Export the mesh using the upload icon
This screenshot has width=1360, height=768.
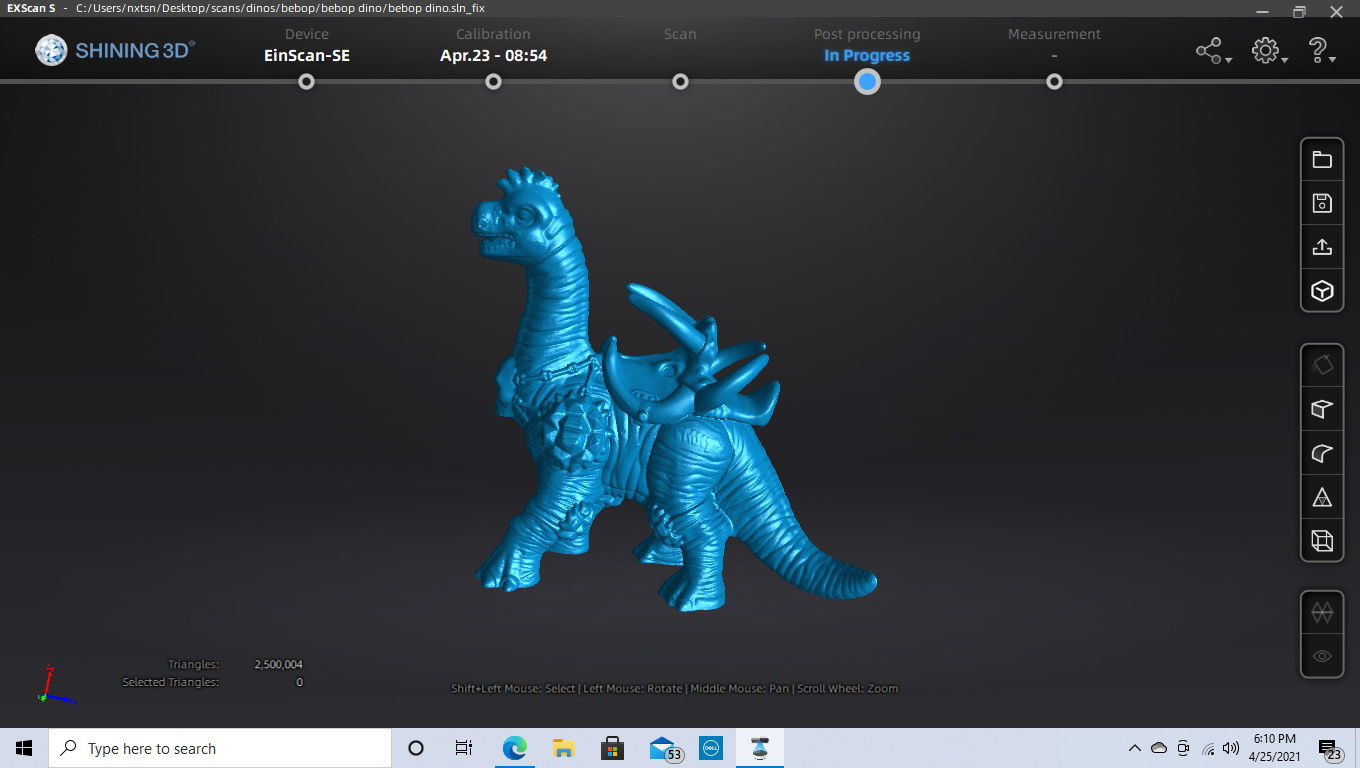pos(1322,246)
